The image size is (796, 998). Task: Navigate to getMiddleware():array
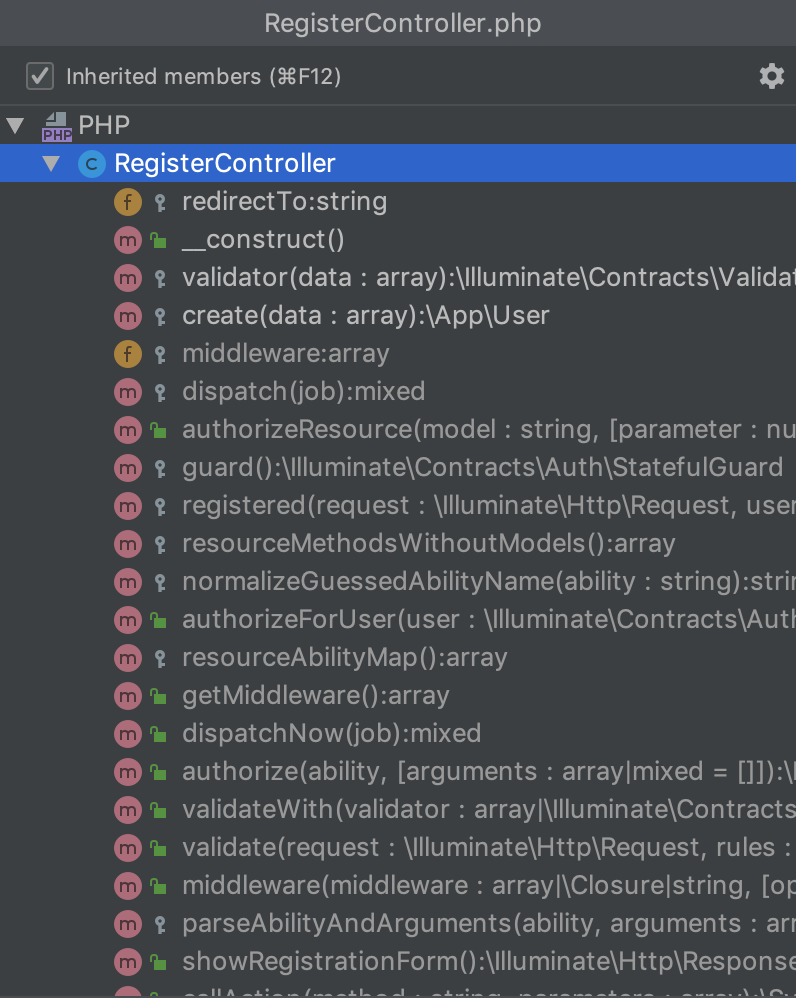[x=398, y=696]
